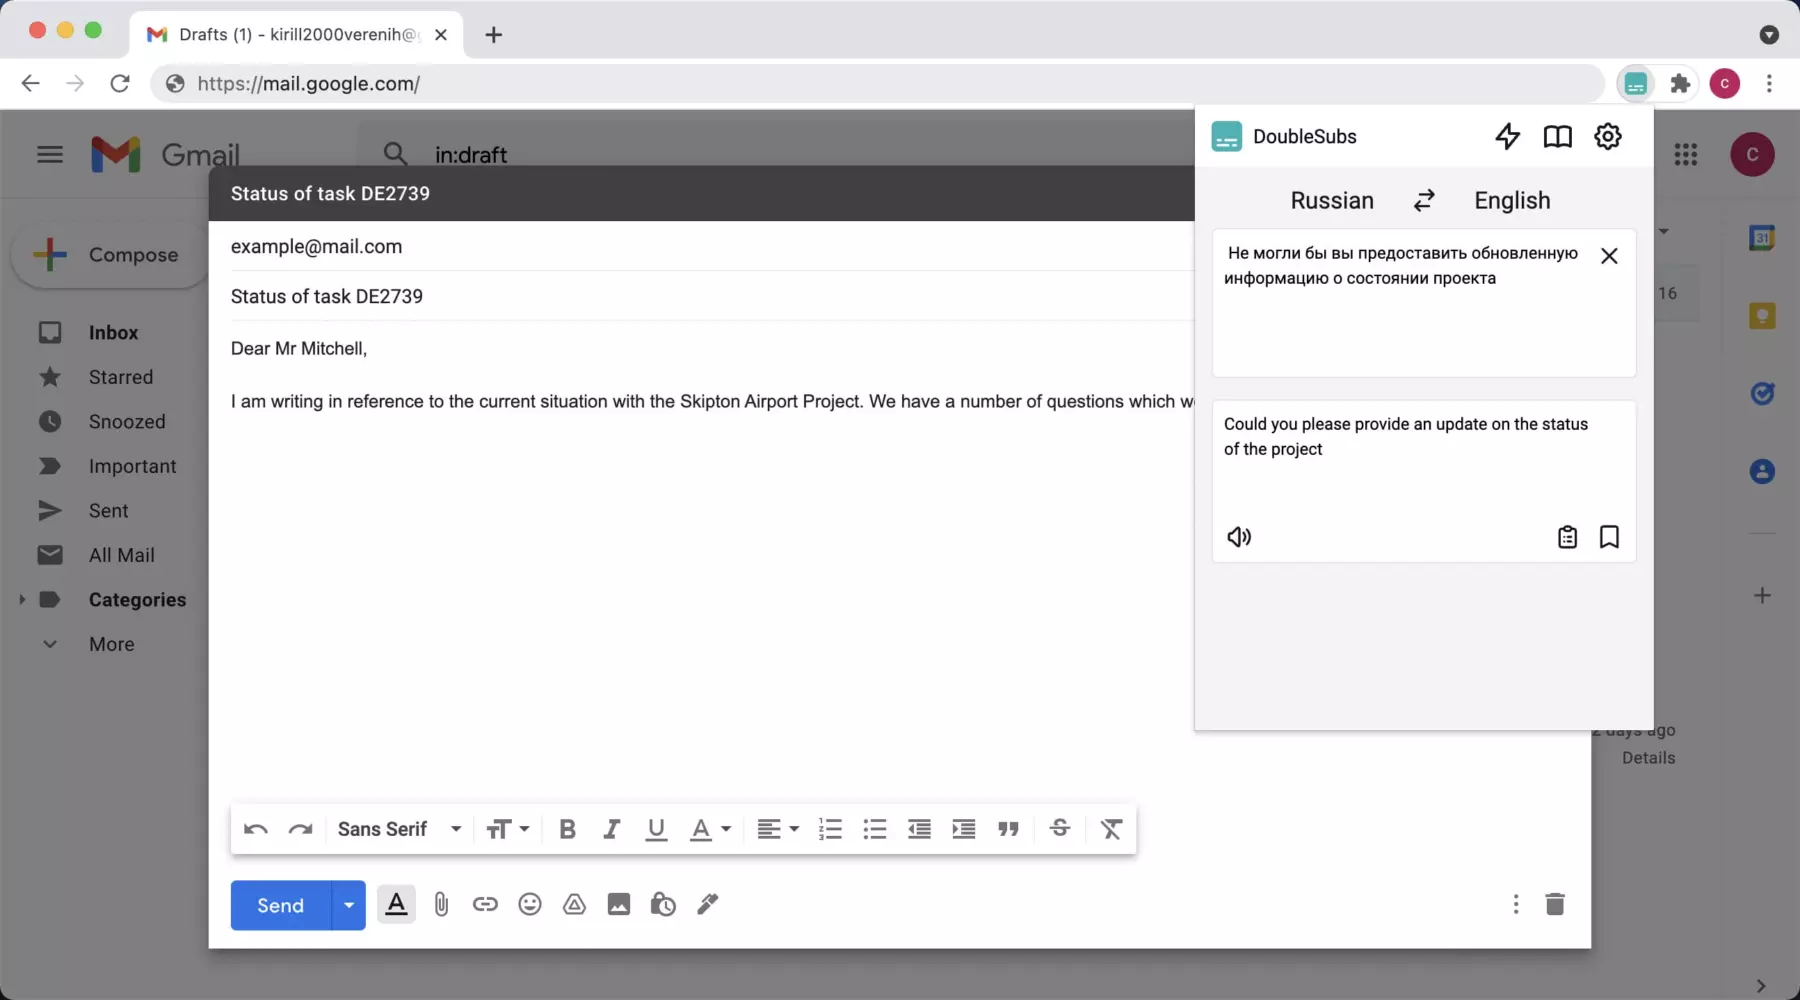1800x1000 pixels.
Task: Bookmark the English translation
Action: coord(1609,537)
